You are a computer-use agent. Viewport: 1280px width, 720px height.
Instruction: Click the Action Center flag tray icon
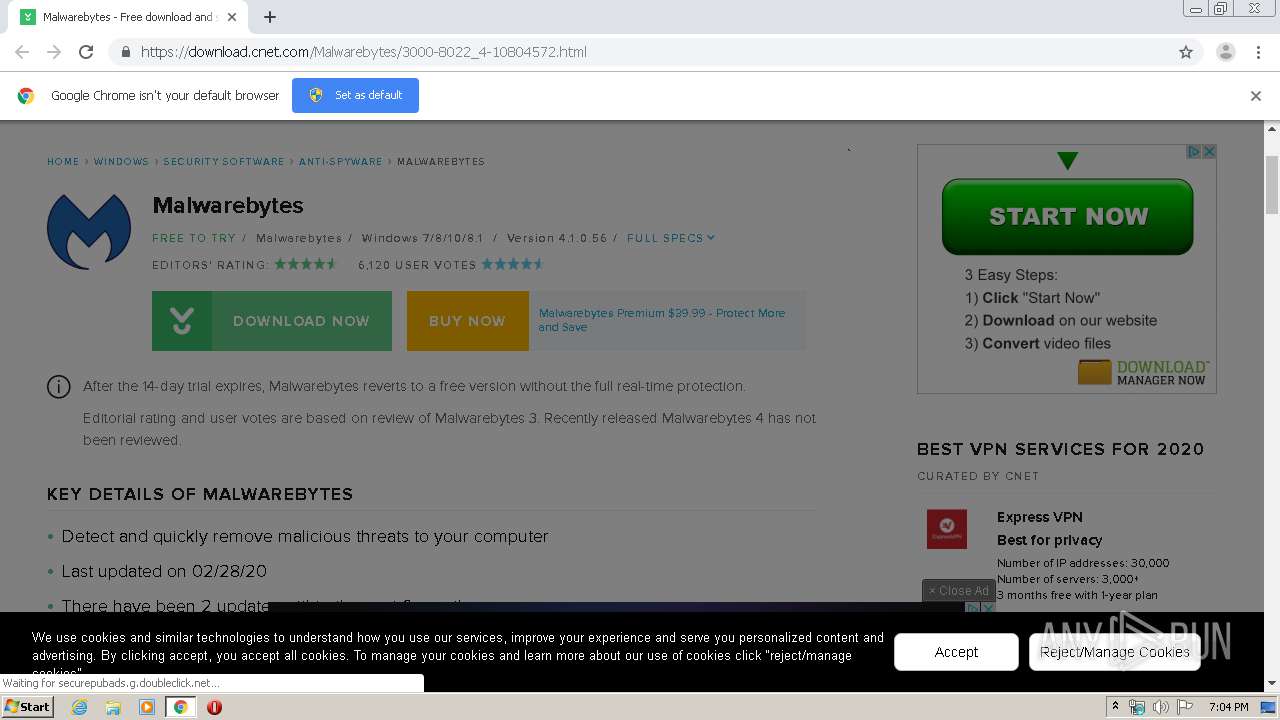[1185, 707]
